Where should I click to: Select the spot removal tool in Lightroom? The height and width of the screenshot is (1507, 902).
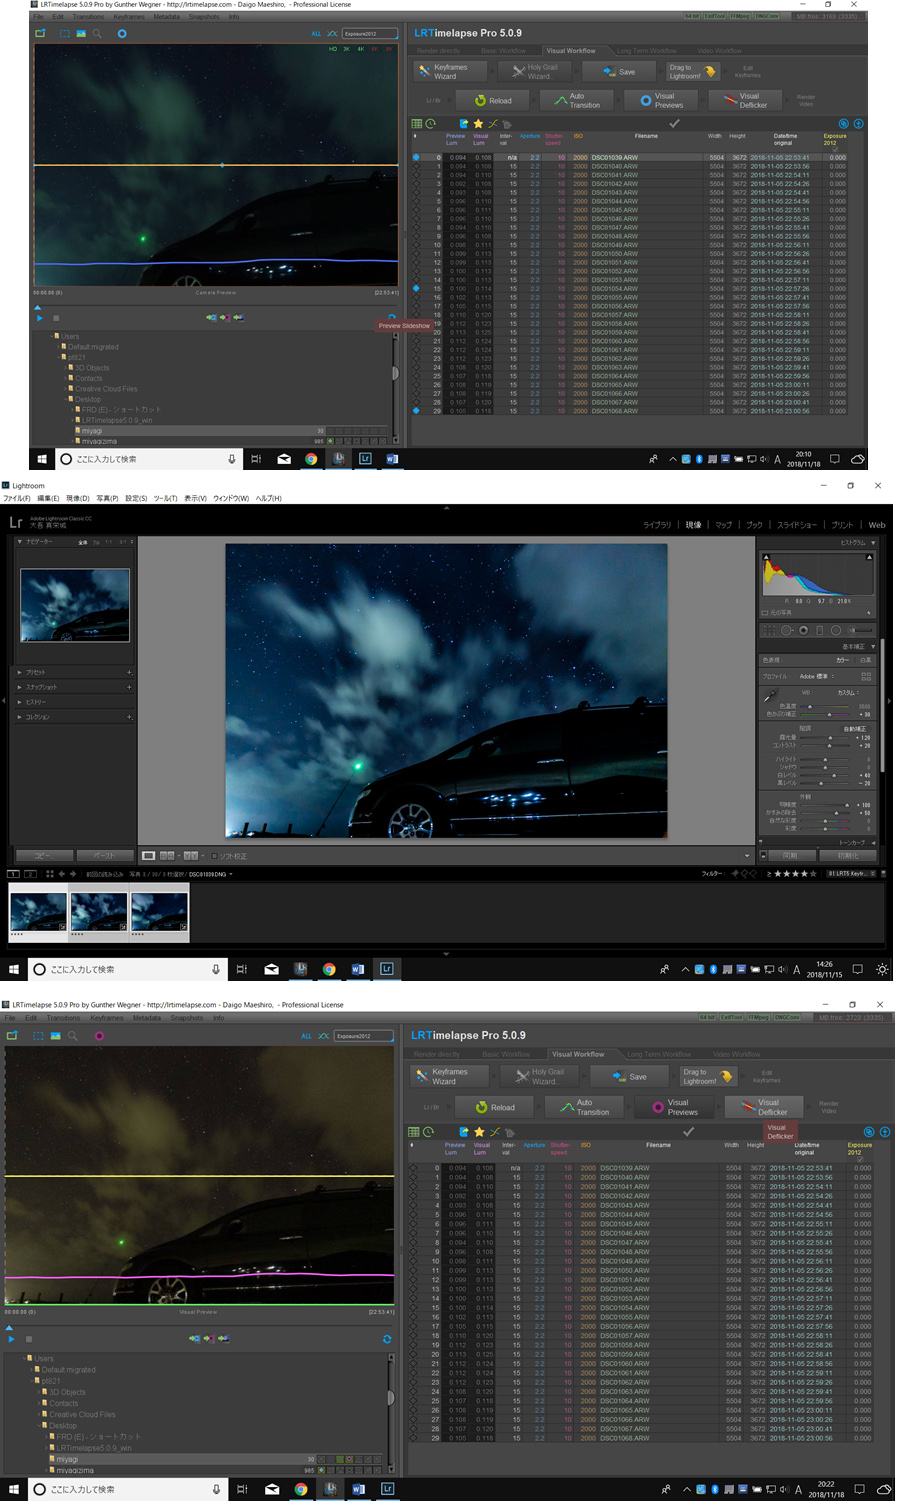tap(787, 630)
